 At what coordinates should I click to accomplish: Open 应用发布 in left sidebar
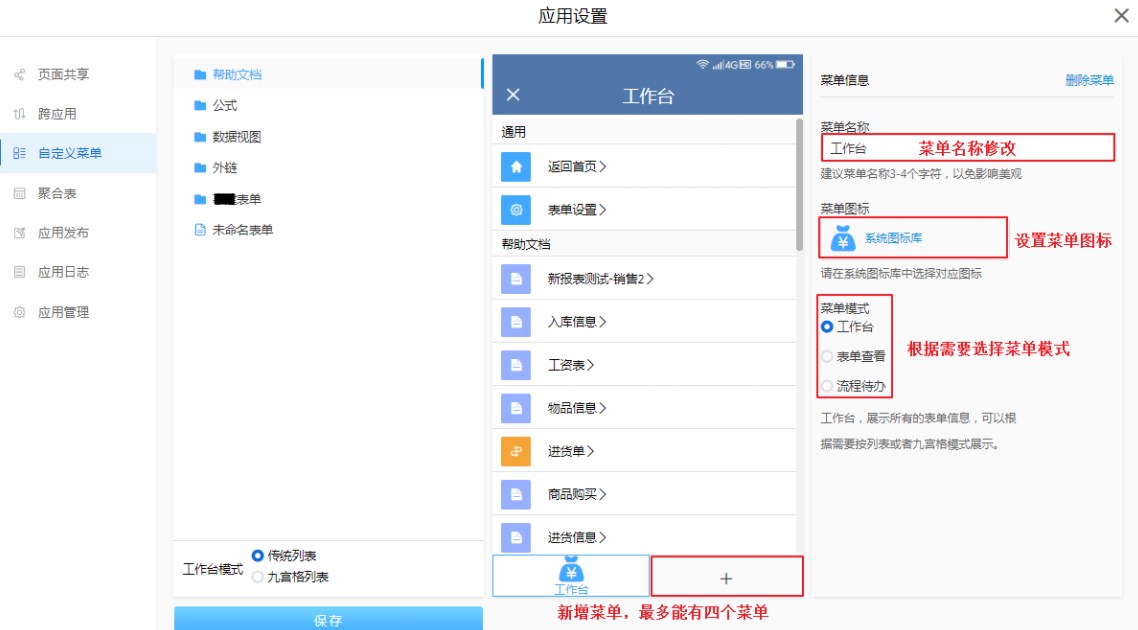point(63,233)
